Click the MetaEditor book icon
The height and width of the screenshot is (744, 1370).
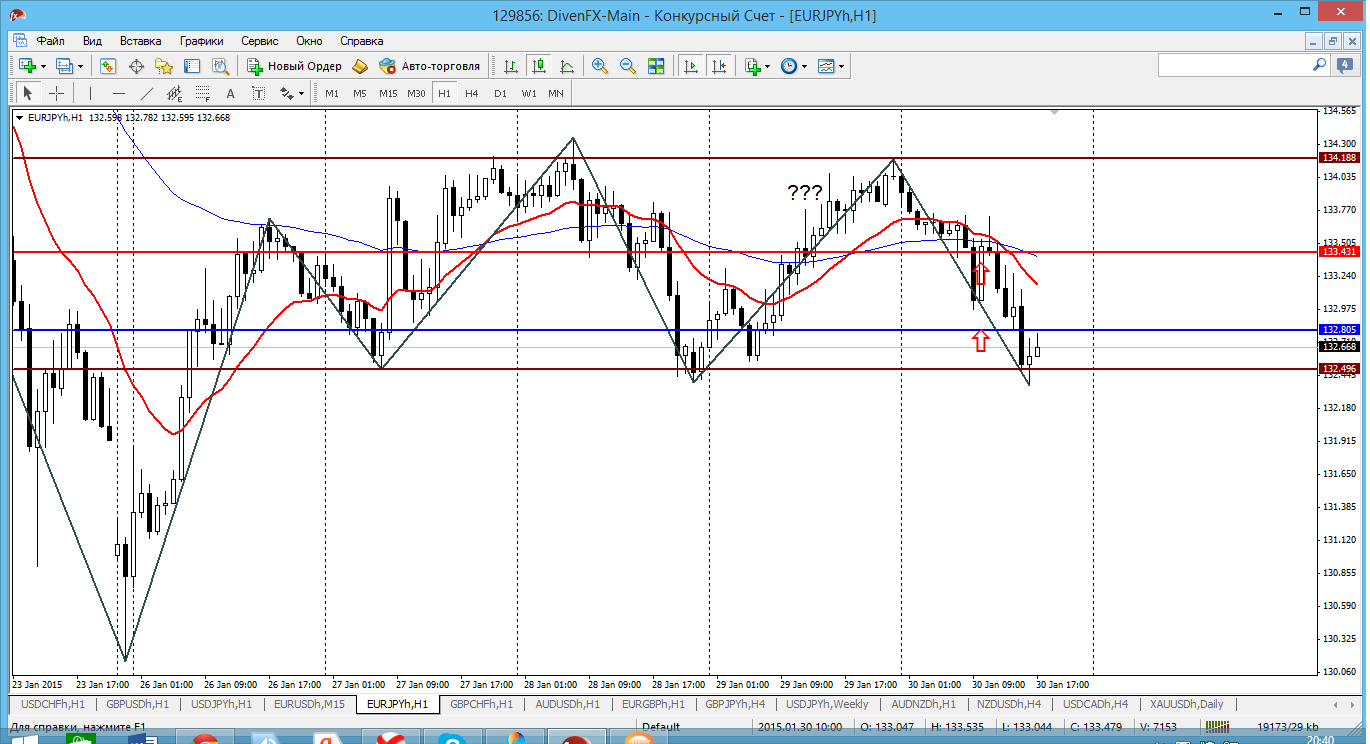click(360, 66)
